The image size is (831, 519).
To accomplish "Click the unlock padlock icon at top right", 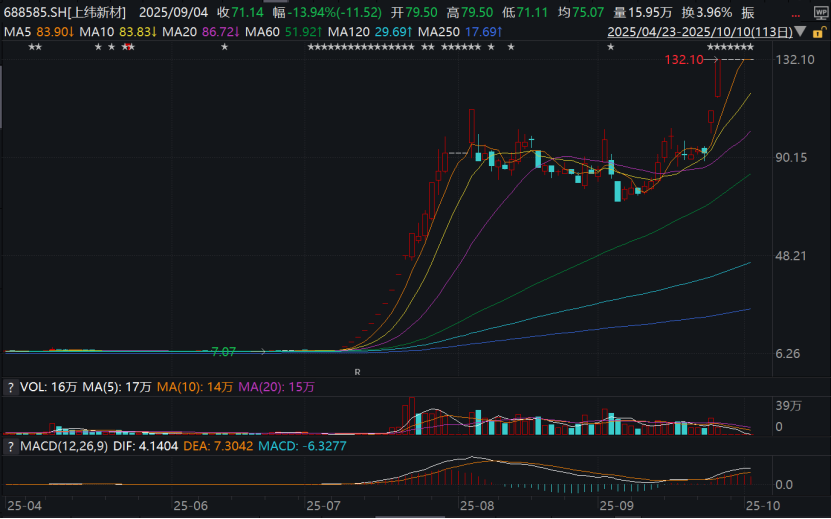I will click(818, 33).
